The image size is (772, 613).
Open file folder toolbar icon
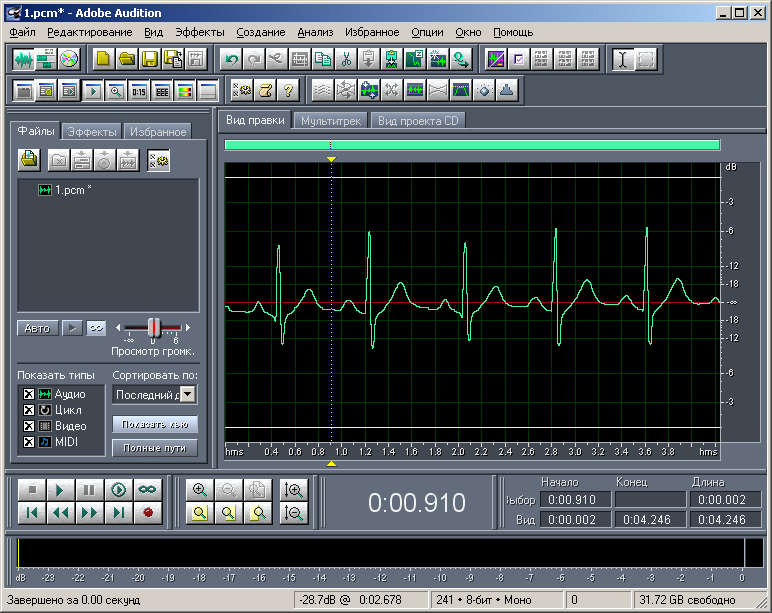[x=127, y=59]
